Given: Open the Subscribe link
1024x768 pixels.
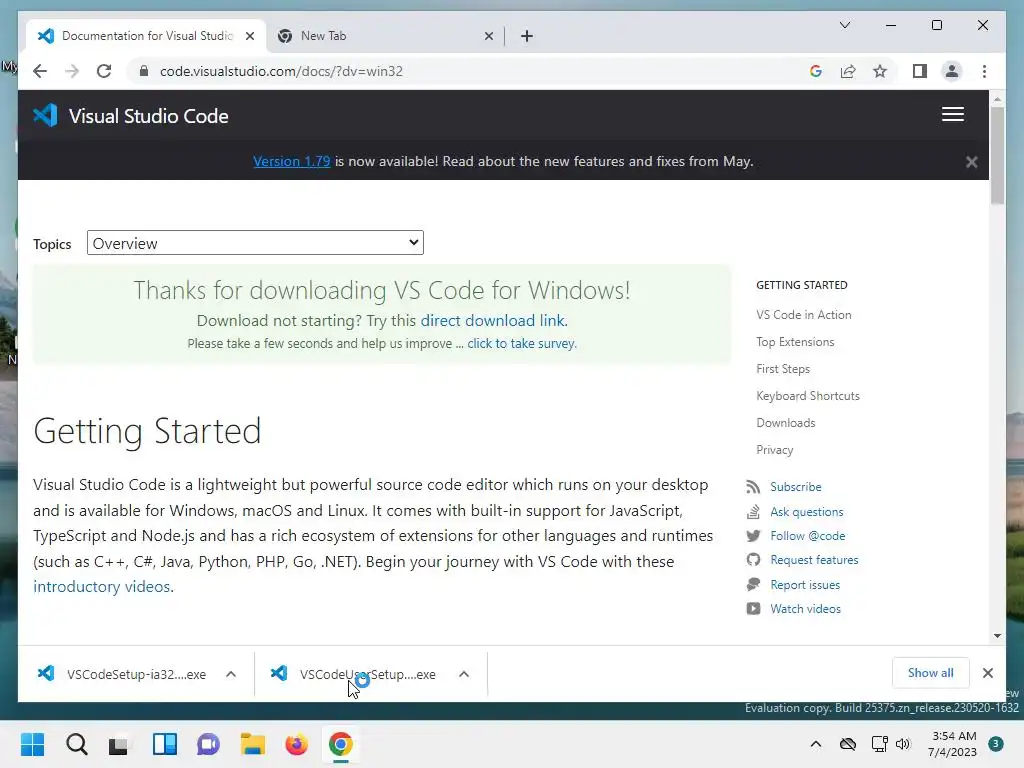Looking at the screenshot, I should 795,487.
